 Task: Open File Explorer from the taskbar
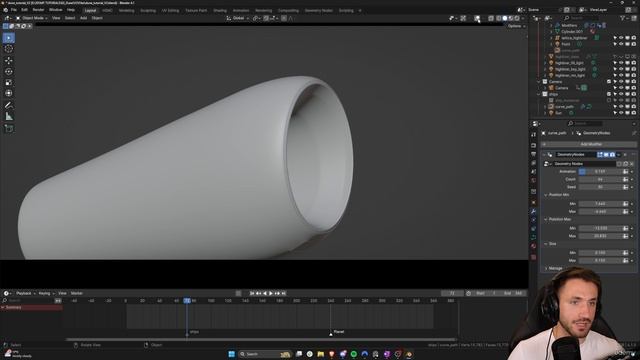click(321, 354)
